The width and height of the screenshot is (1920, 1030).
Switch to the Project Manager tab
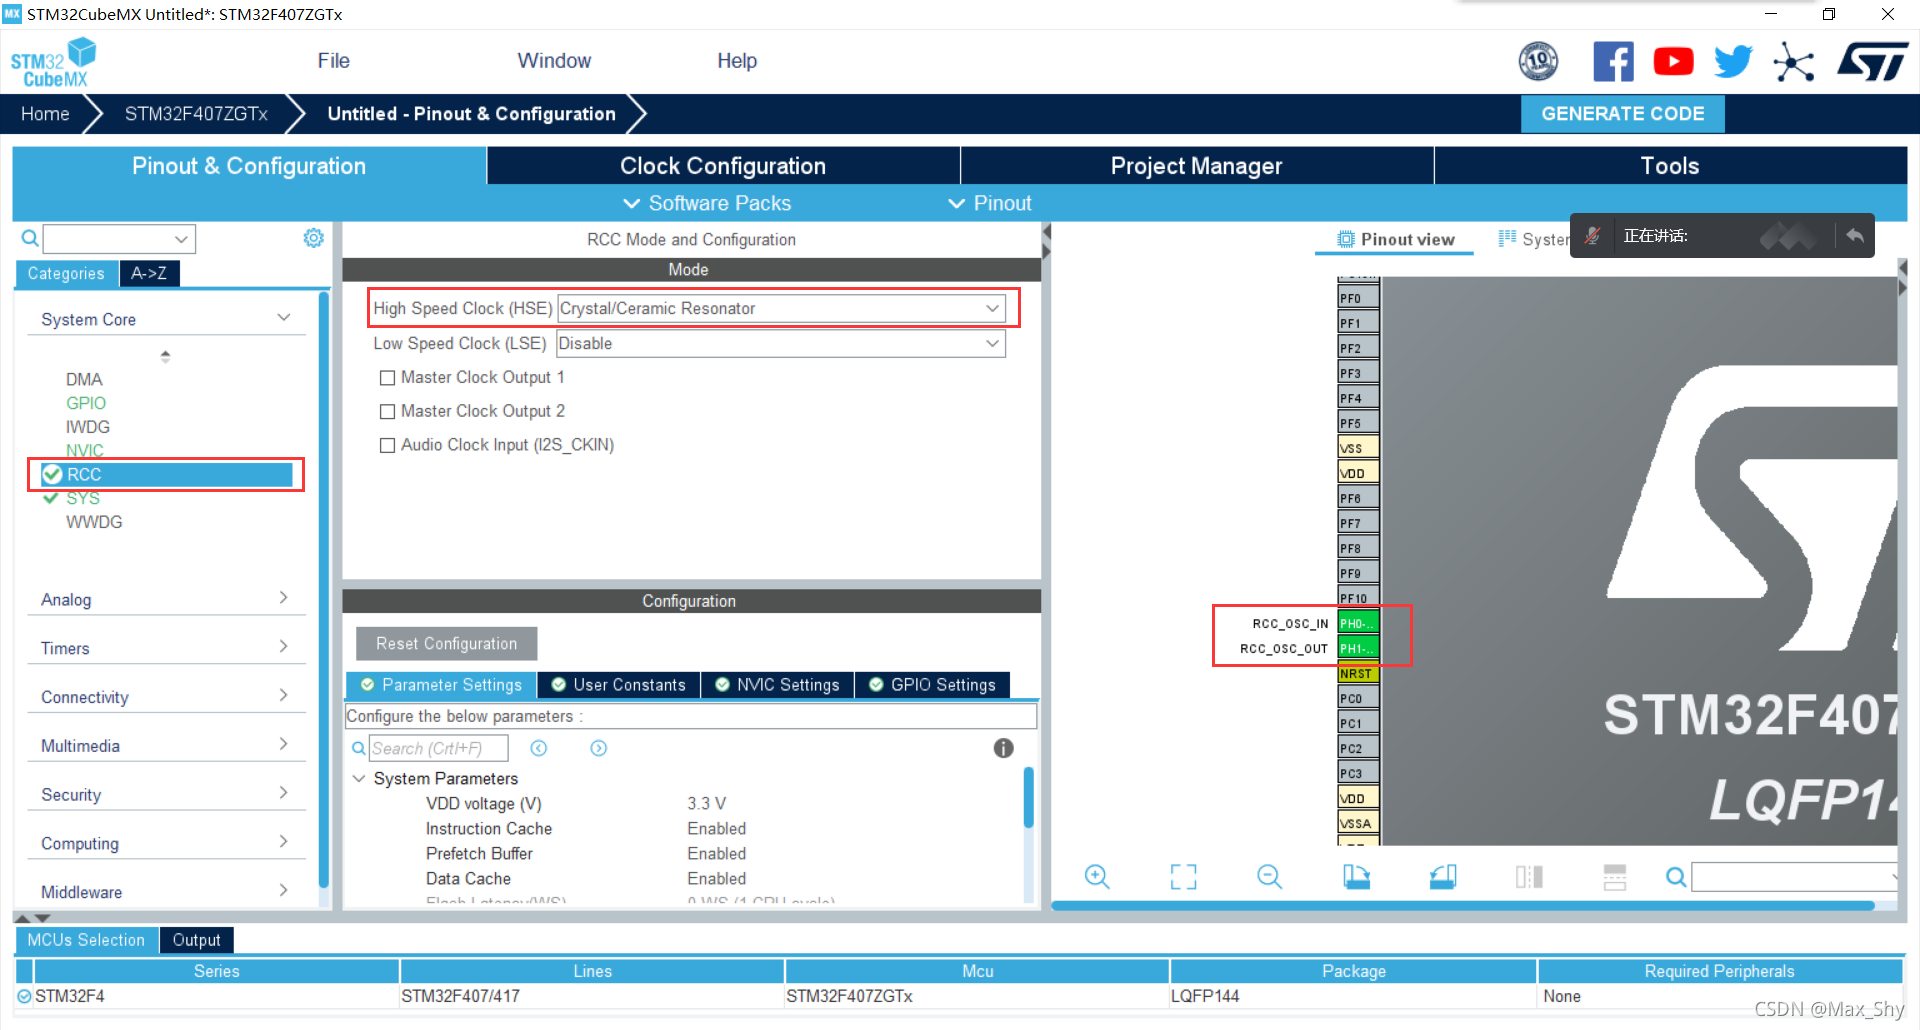tap(1196, 166)
